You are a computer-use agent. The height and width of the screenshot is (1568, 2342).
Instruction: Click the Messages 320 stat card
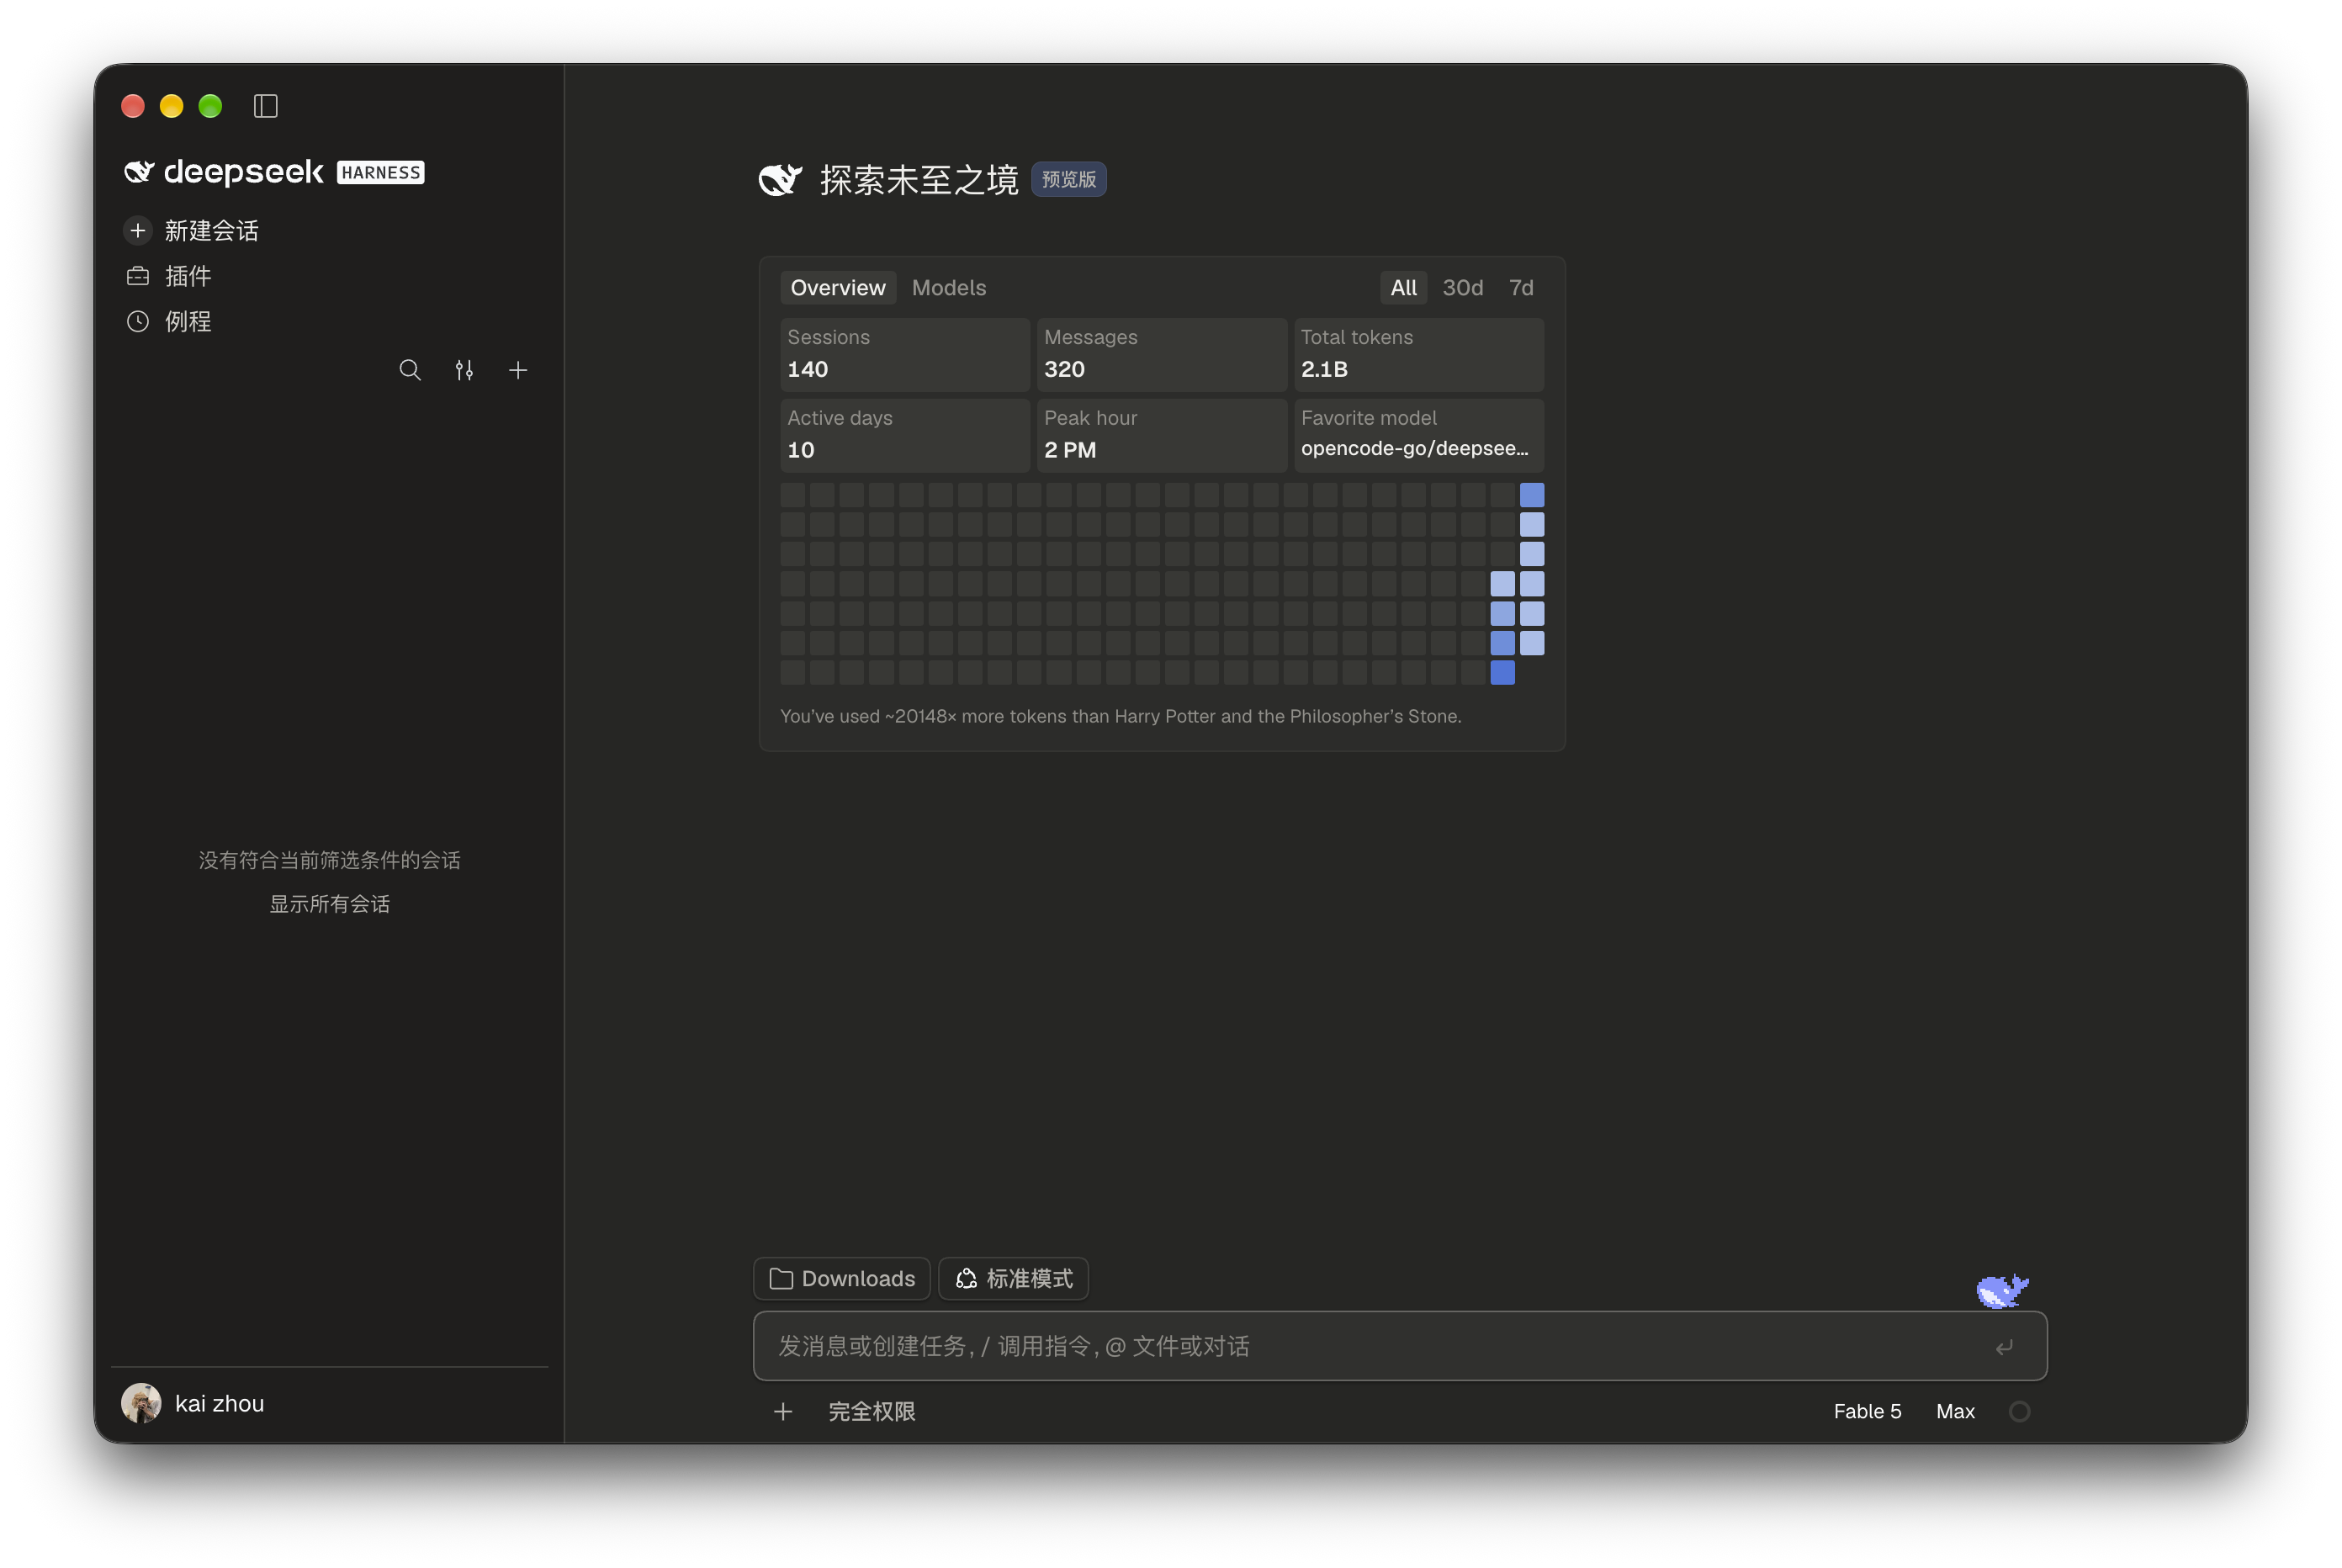(x=1162, y=354)
